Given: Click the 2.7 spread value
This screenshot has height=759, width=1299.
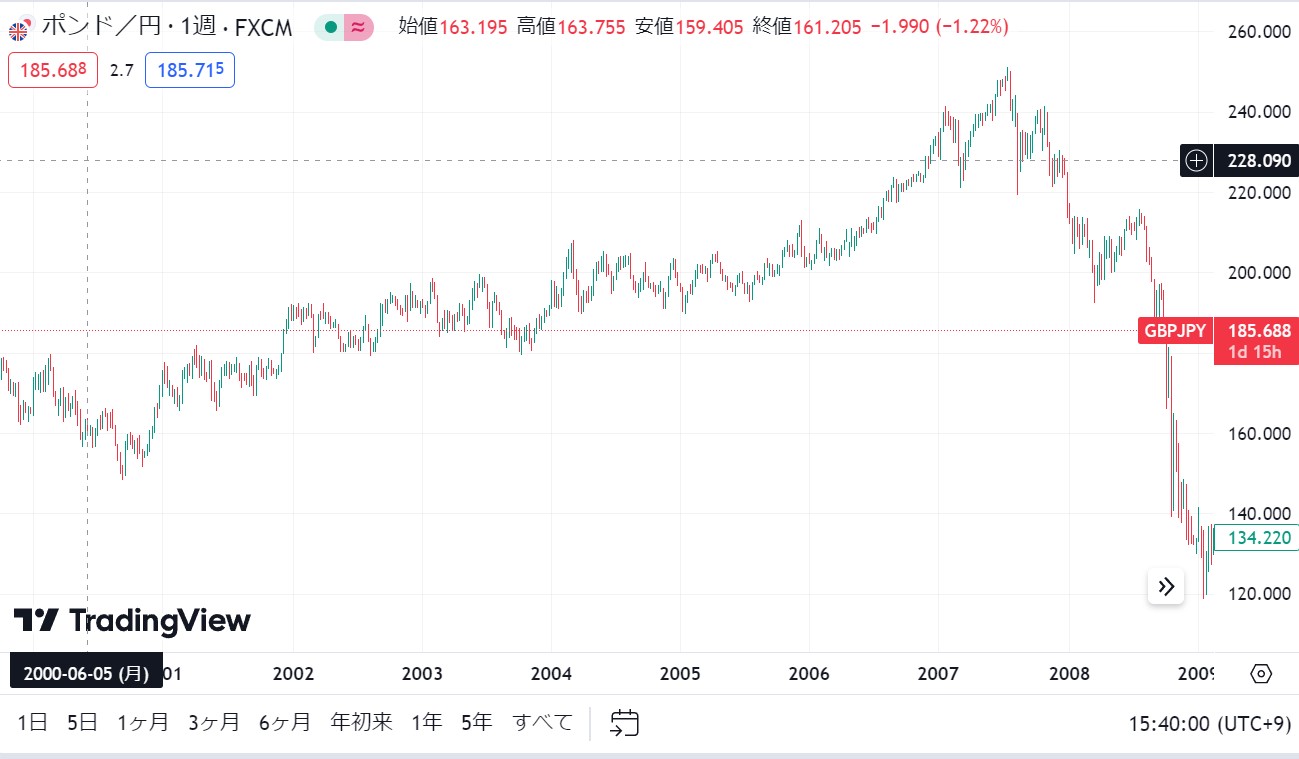Looking at the screenshot, I should click(121, 71).
